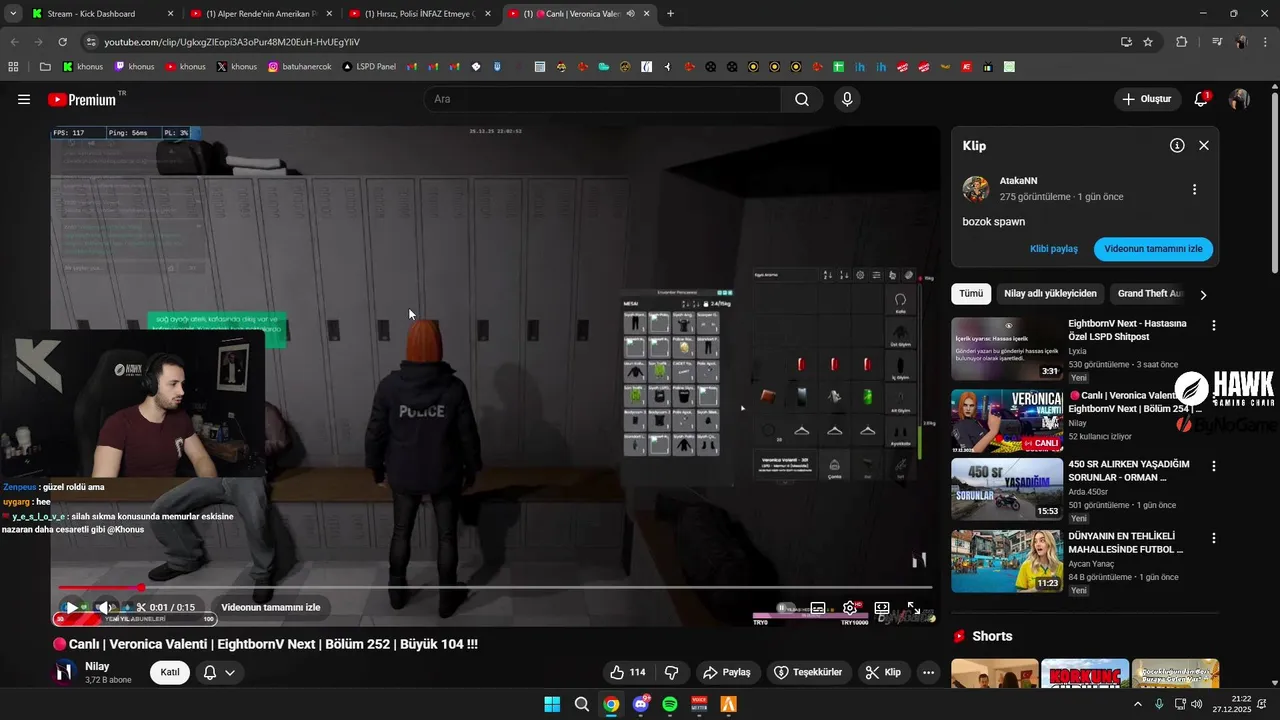Open the Hastasına Özel LSPD Shitpost thumbnail
Image resolution: width=1280 pixels, height=720 pixels.
[x=1007, y=349]
